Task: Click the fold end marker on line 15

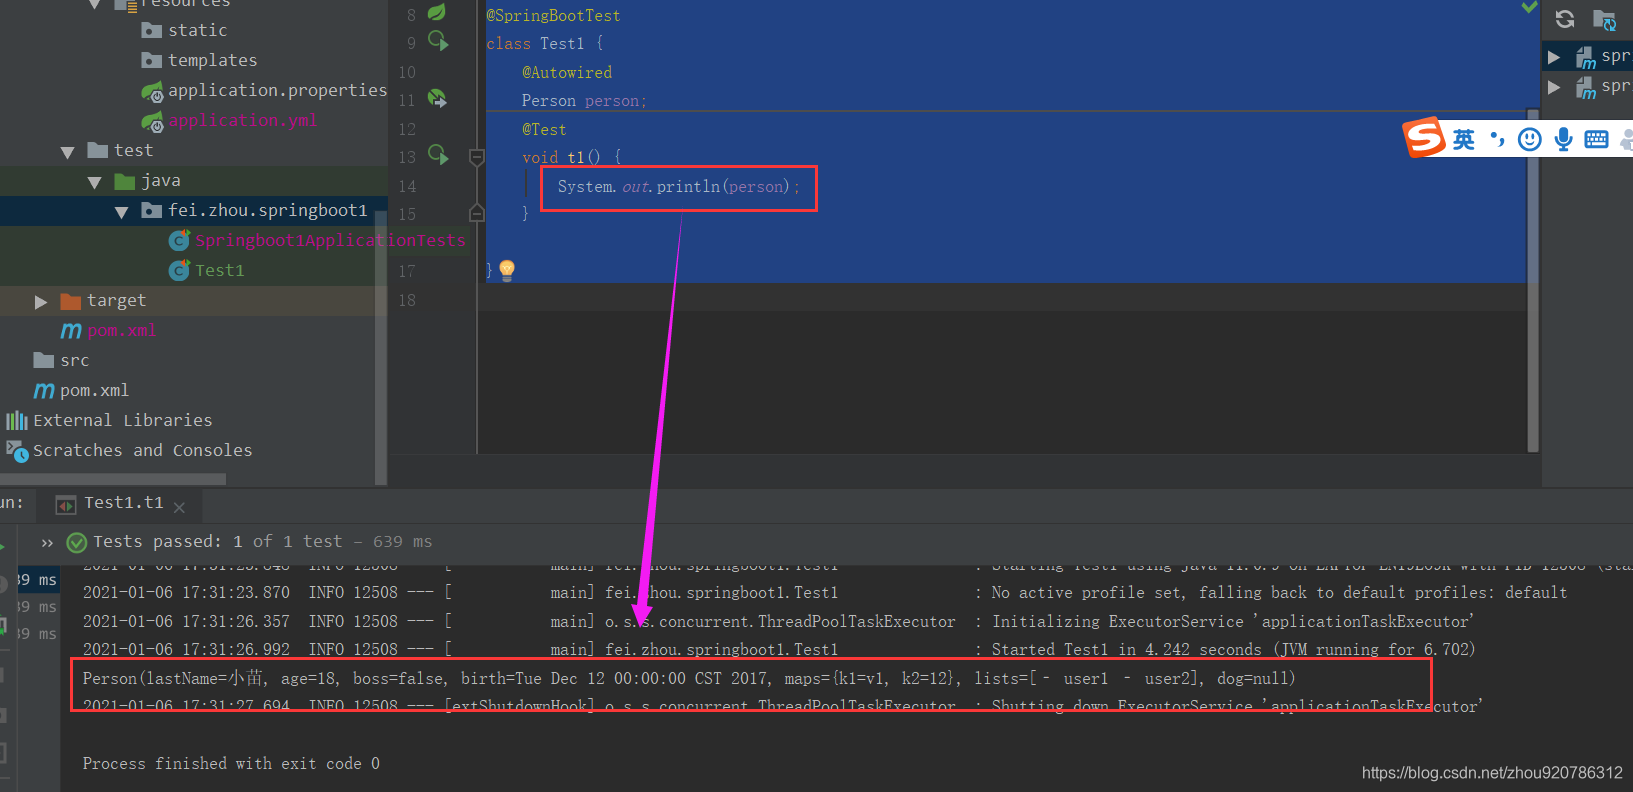Action: click(477, 213)
